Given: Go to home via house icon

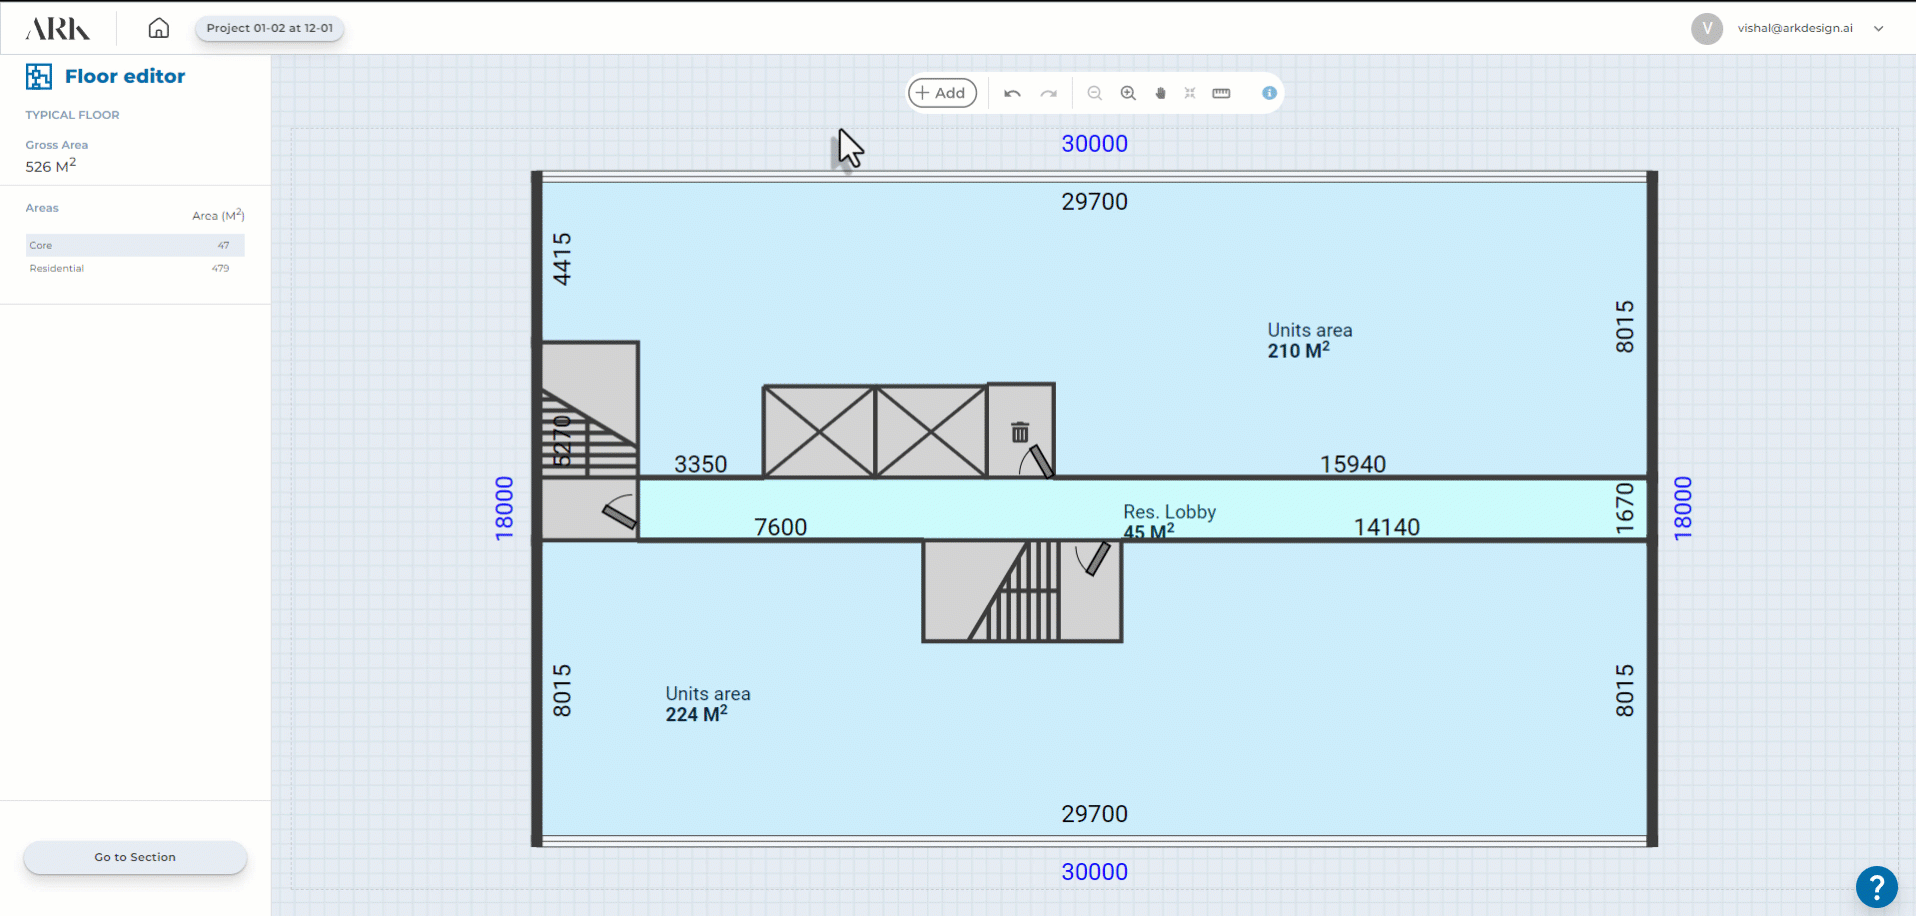Looking at the screenshot, I should pos(159,28).
